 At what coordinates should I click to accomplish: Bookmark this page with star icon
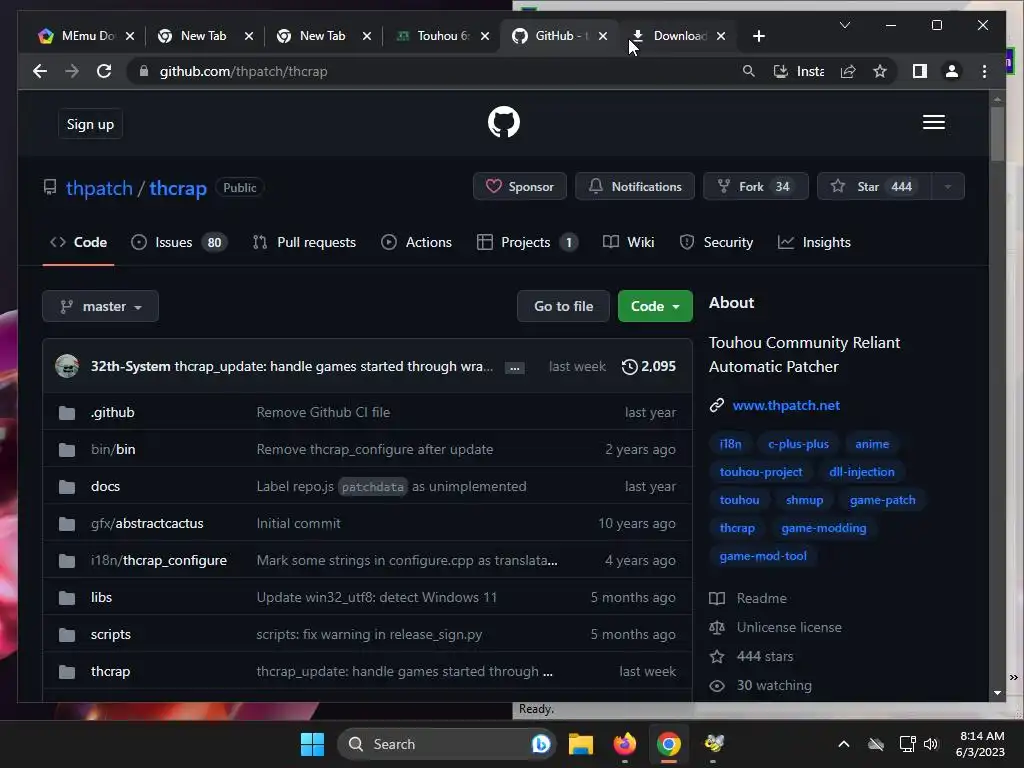click(x=880, y=71)
